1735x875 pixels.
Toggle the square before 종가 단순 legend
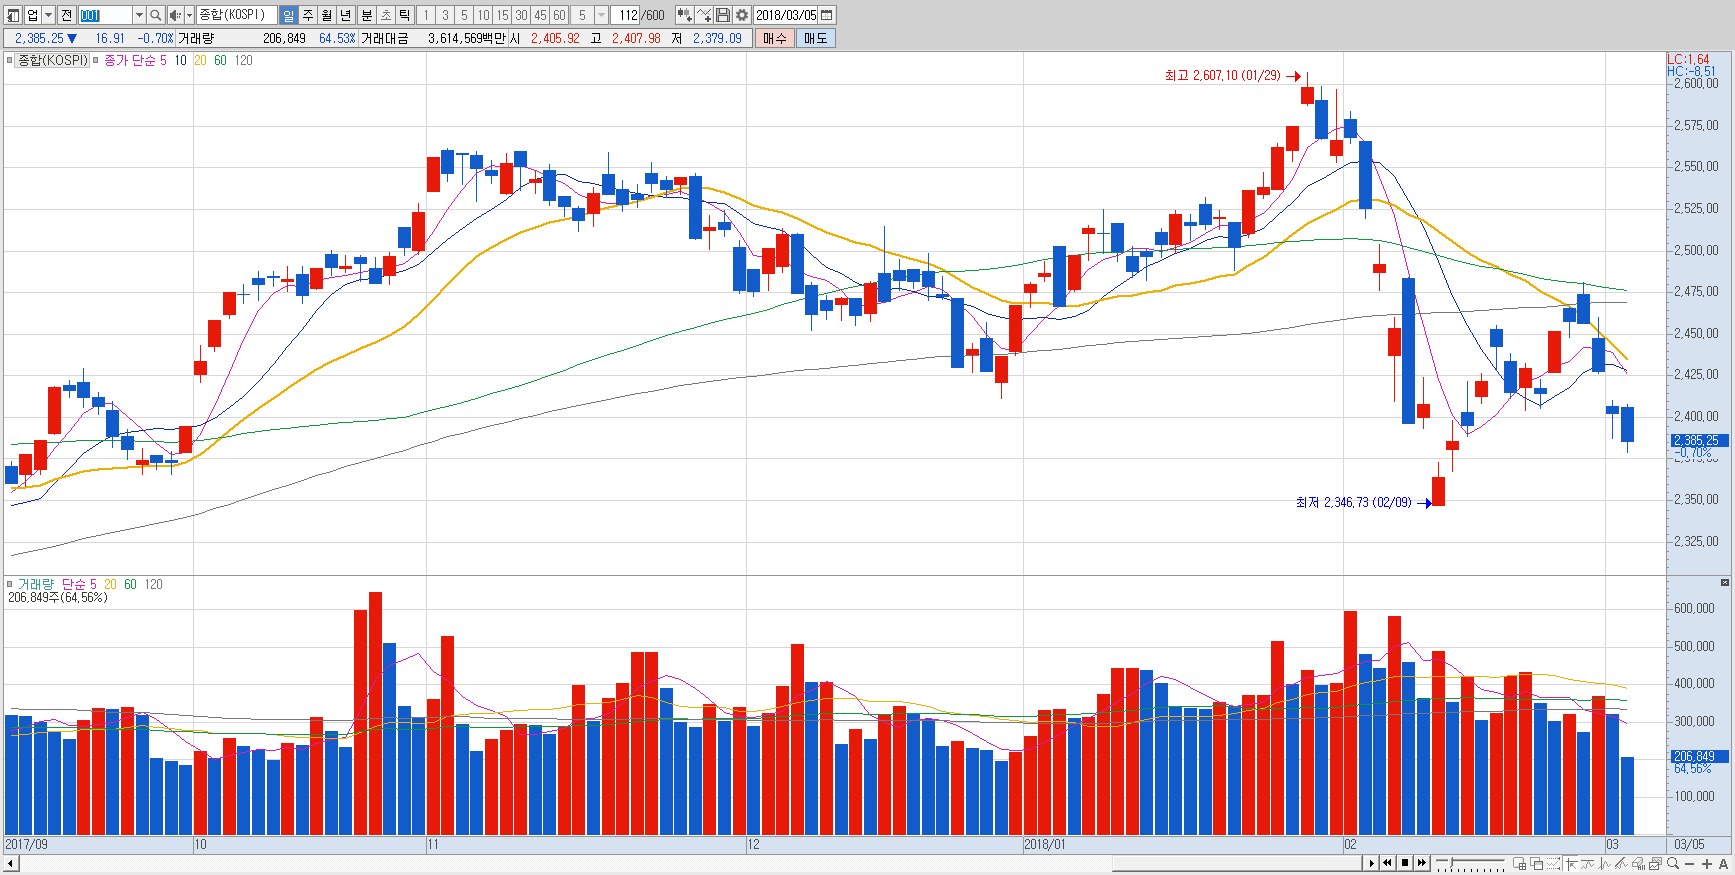point(97,61)
